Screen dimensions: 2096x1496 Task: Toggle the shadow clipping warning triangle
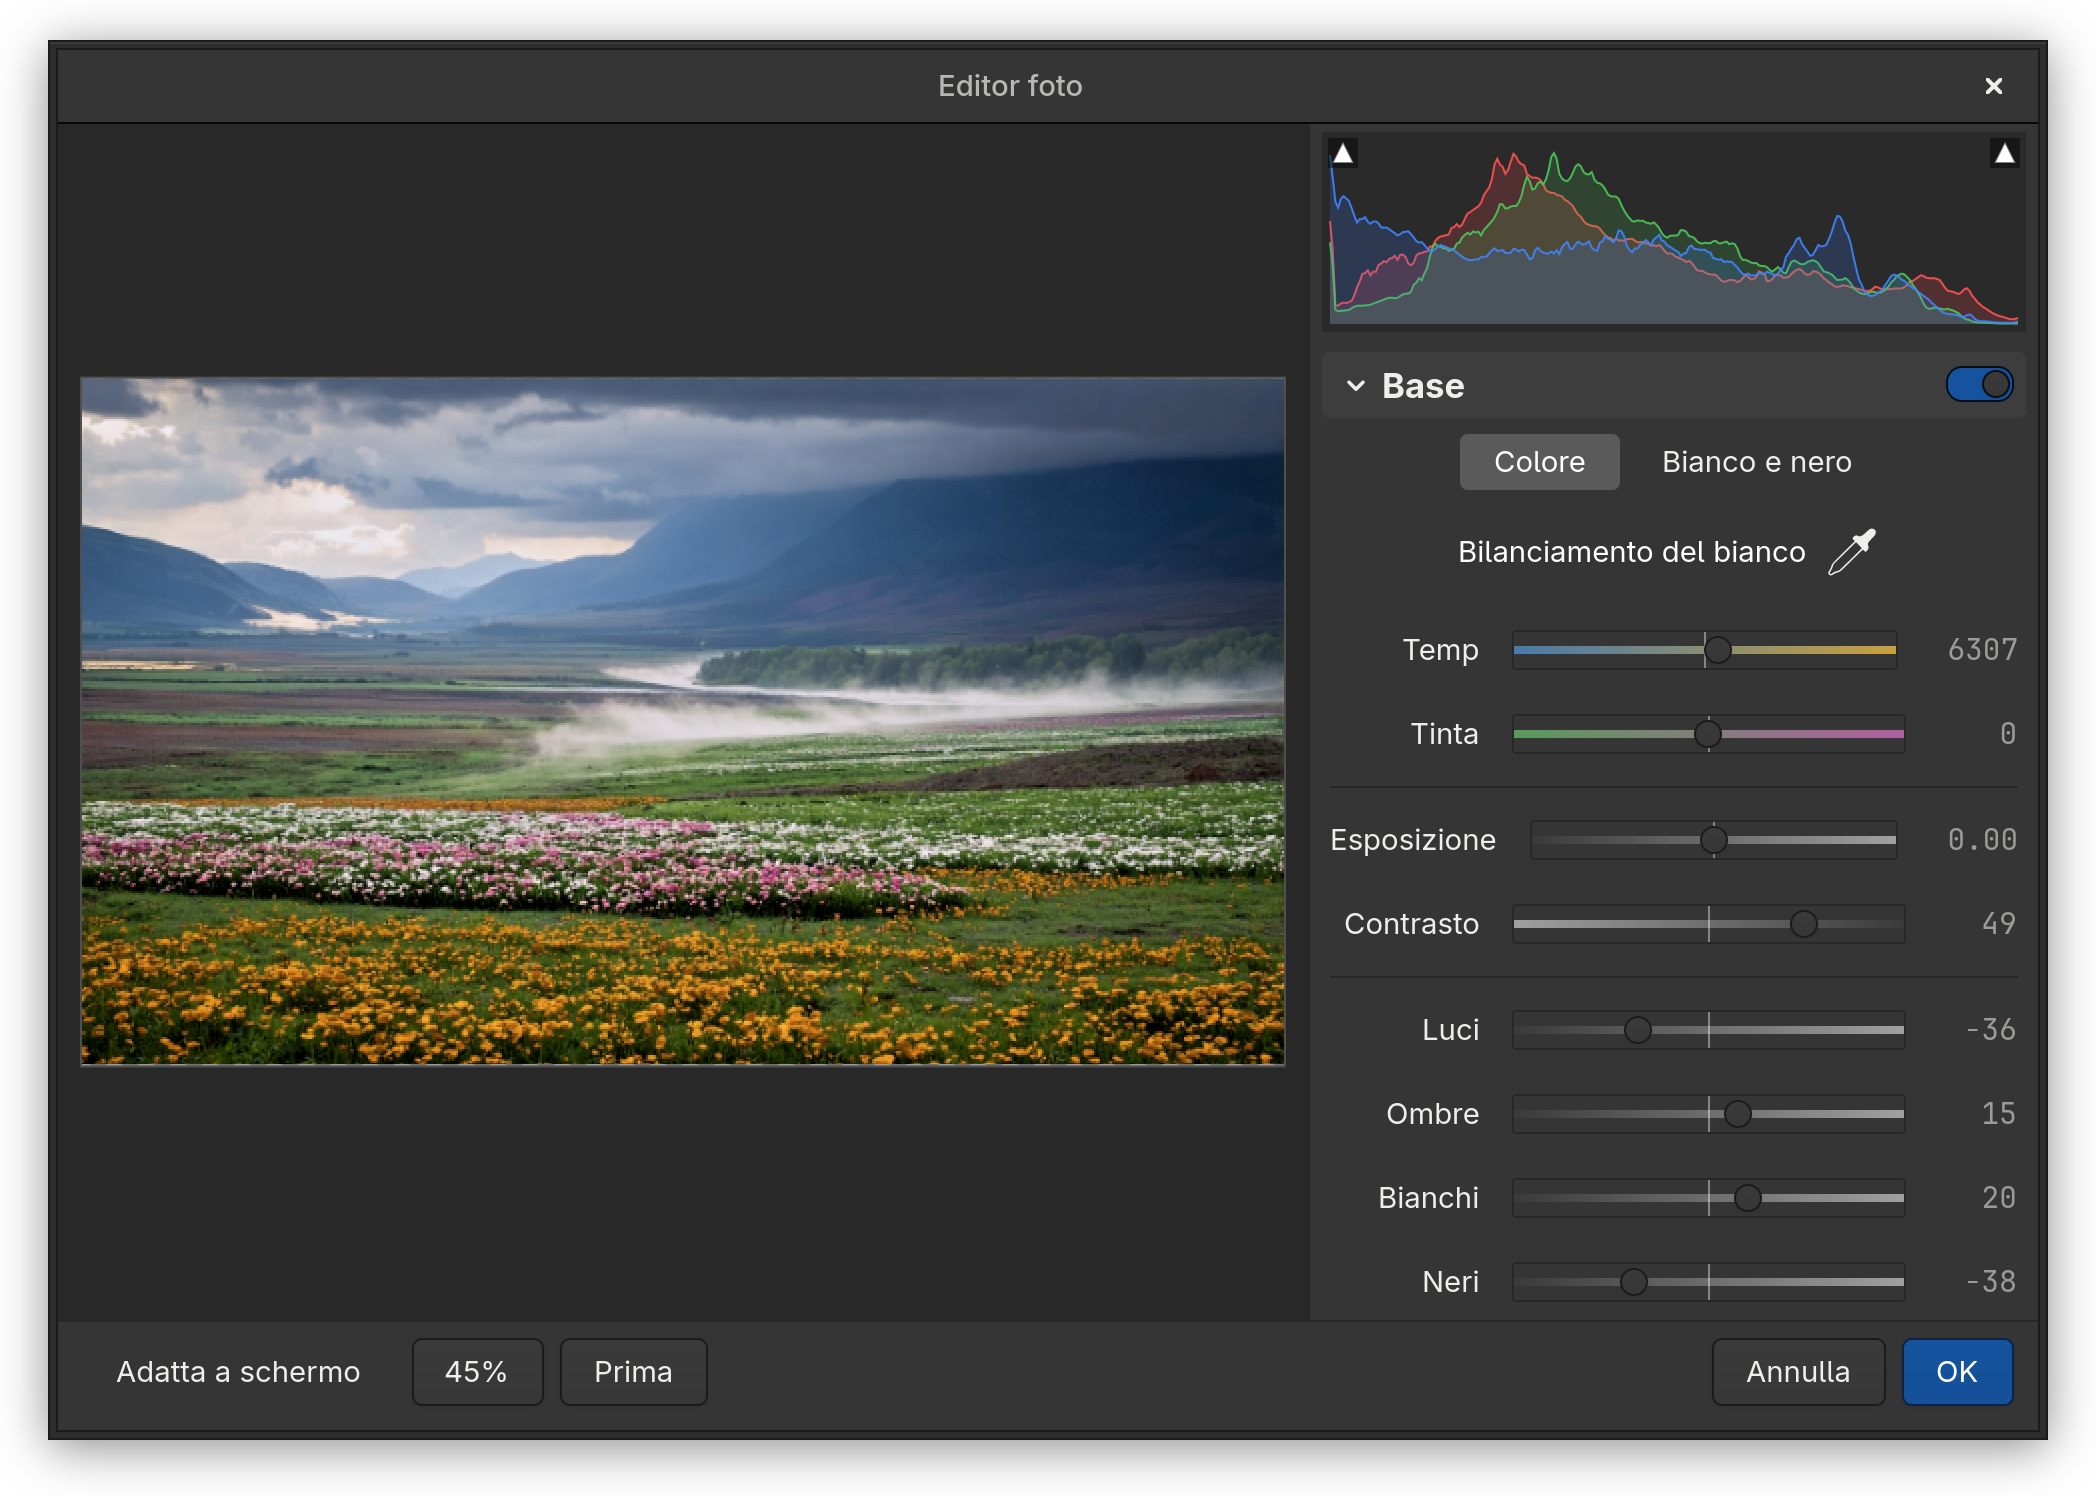pos(1343,153)
